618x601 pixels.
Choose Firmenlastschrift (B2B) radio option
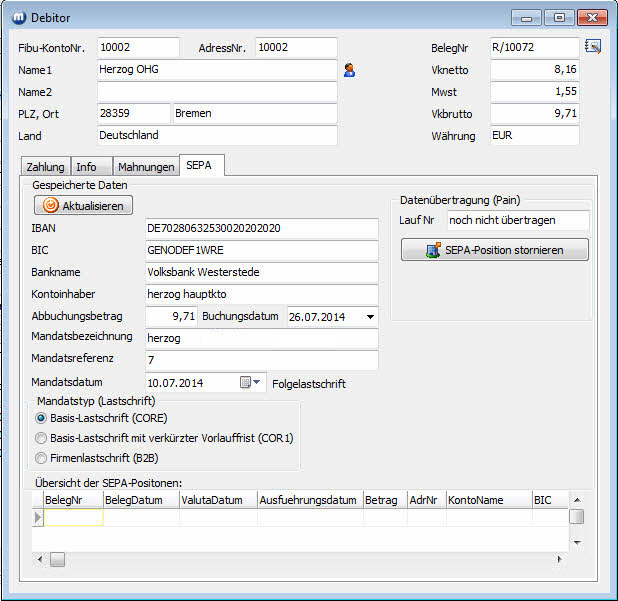click(41, 458)
